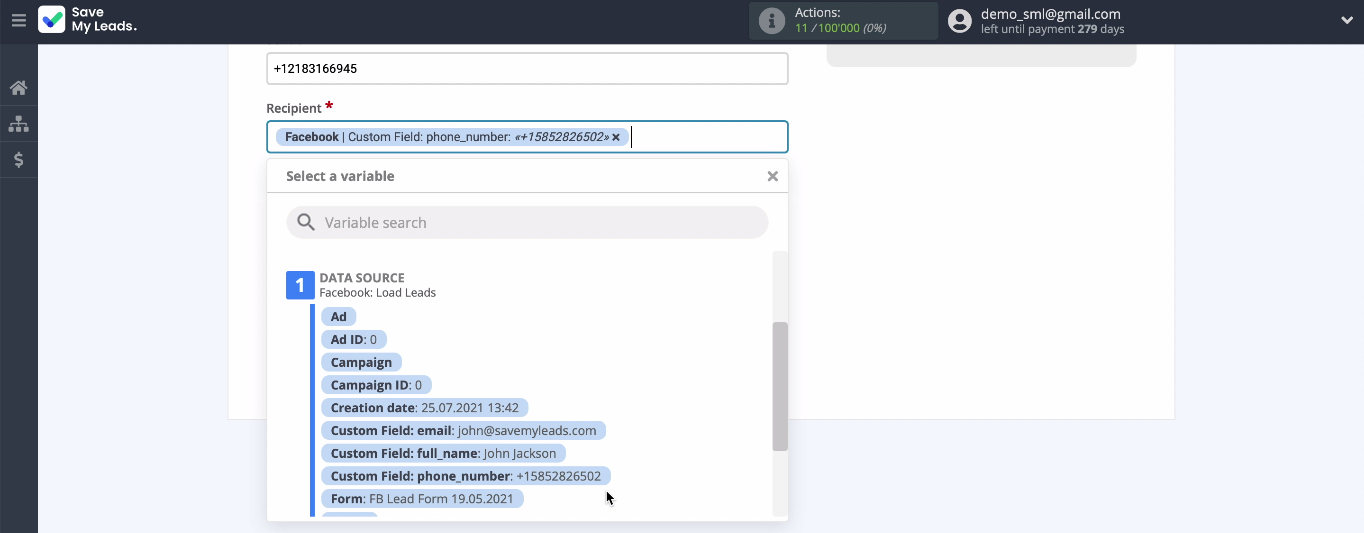This screenshot has height=533, width=1364.
Task: Select the Form: FB Lead Form variable
Action: click(422, 498)
